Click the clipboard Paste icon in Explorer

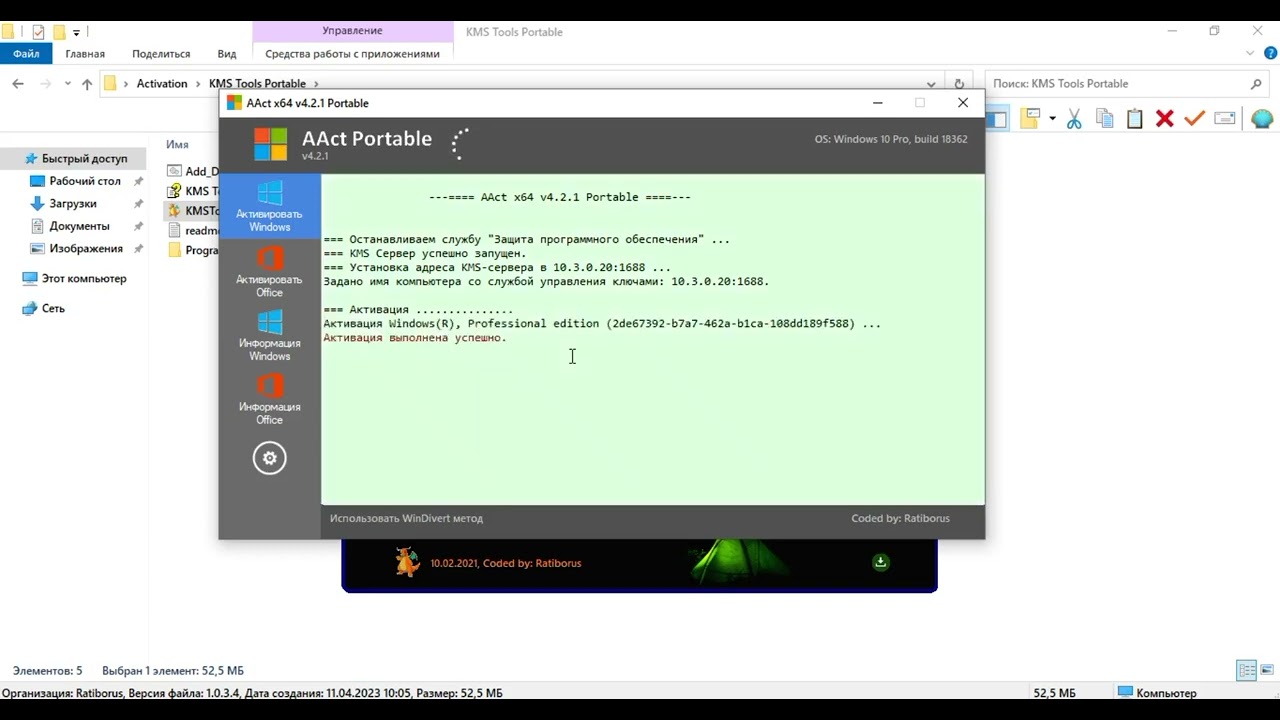pos(1134,119)
